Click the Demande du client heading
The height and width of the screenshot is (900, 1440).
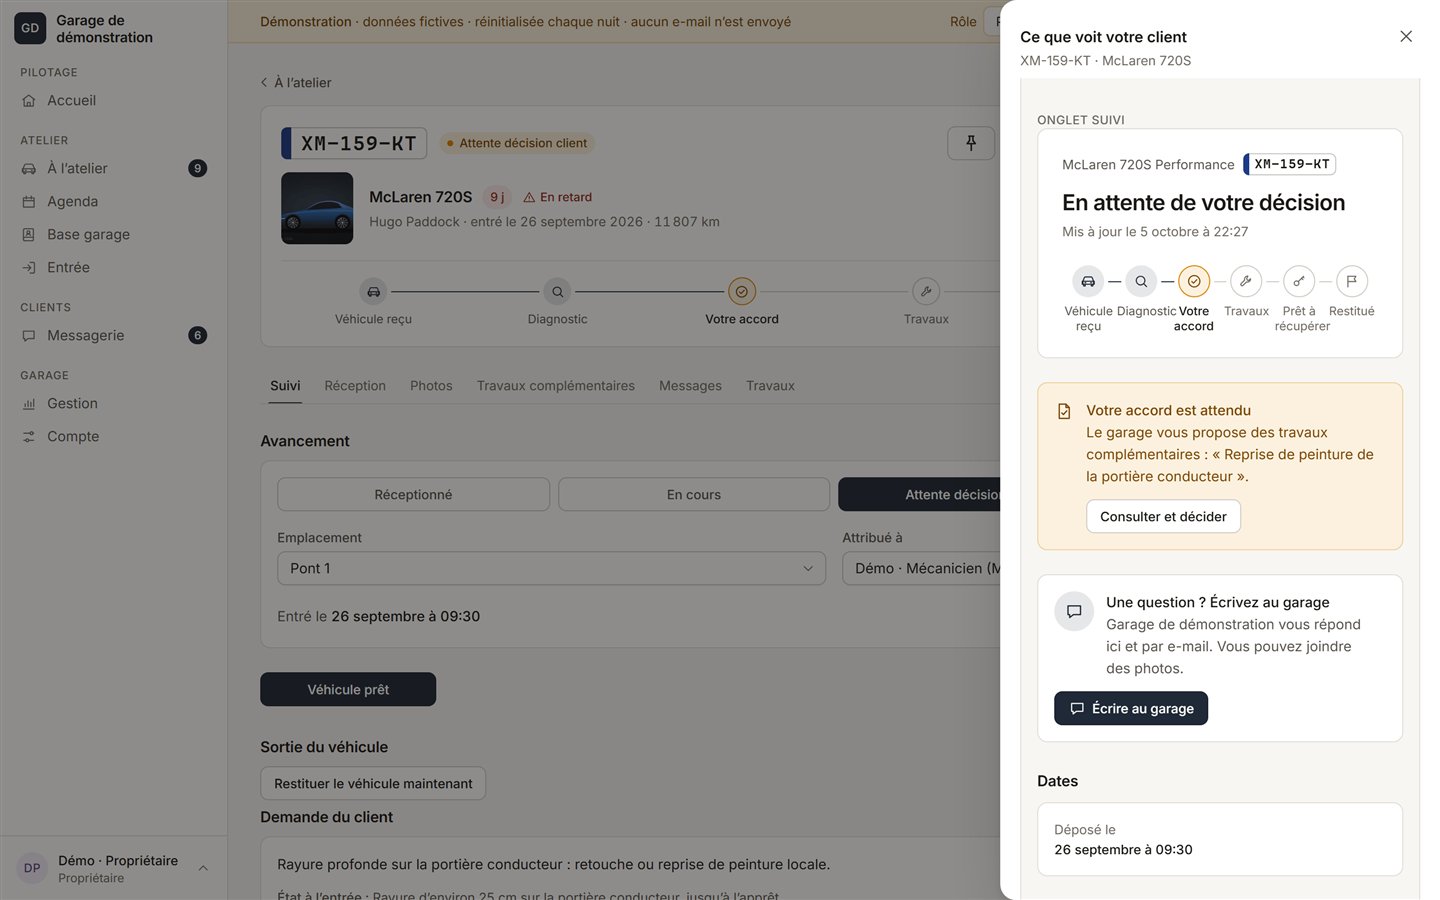(x=326, y=817)
